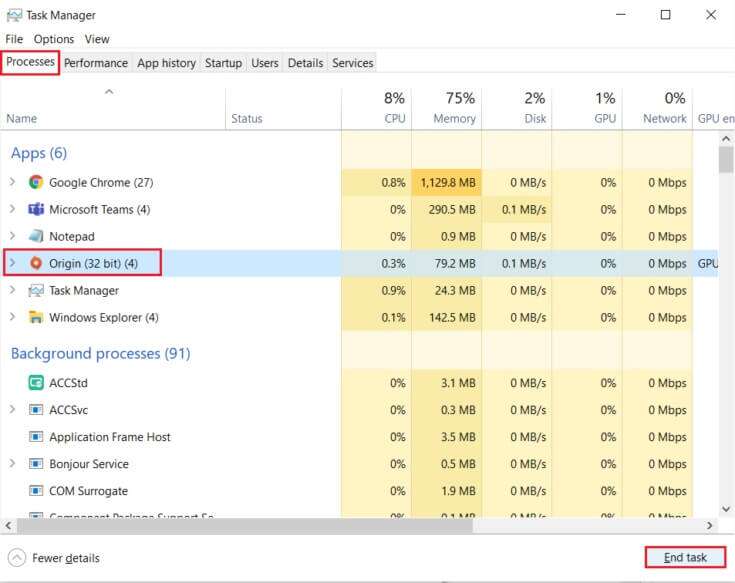
Task: Click the Application Frame Host icon
Action: (x=36, y=437)
